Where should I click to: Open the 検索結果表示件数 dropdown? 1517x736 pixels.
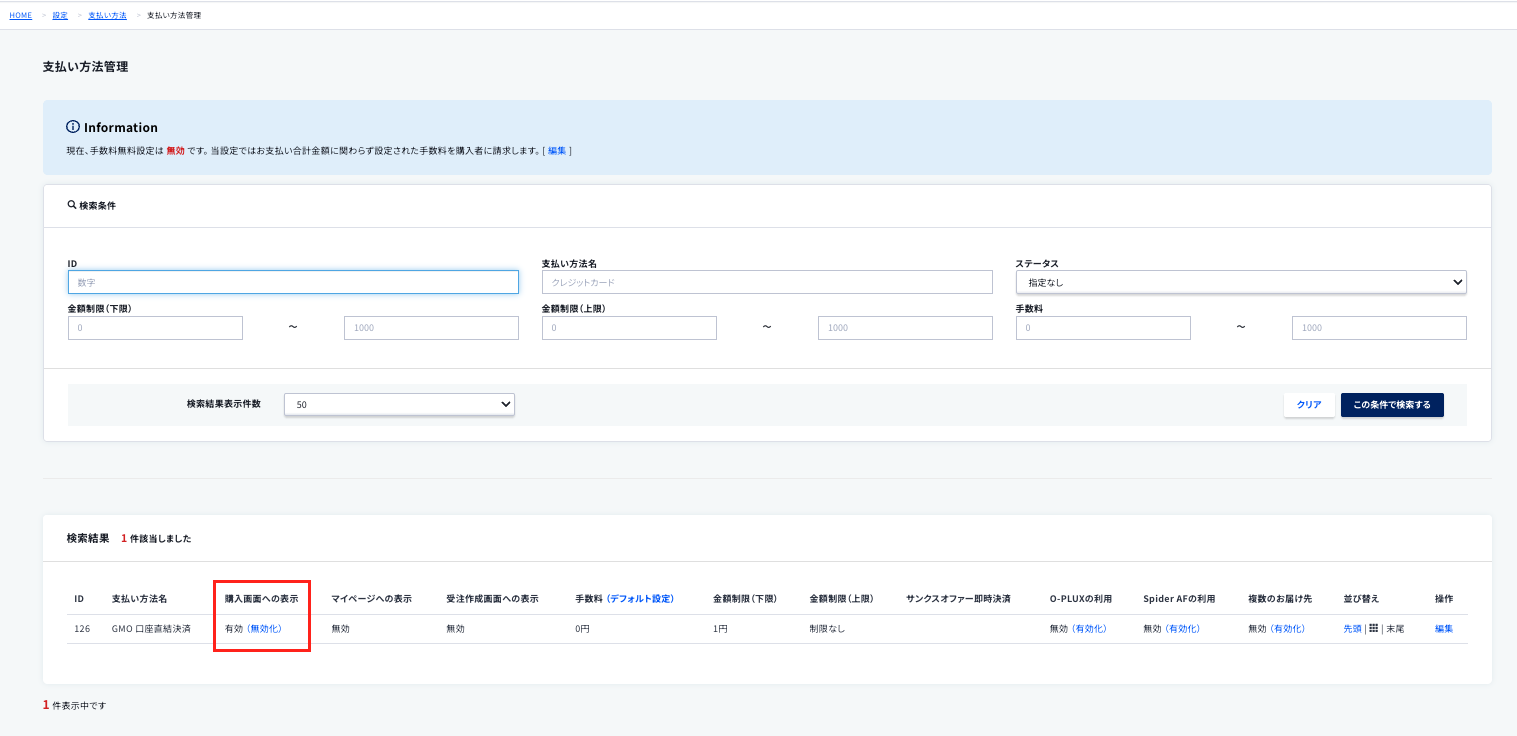pyautogui.click(x=399, y=404)
